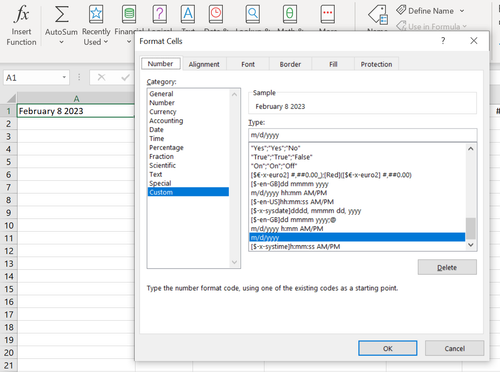This screenshot has height=372, width=500.
Task: Switch to the Font tab
Action: coord(248,64)
